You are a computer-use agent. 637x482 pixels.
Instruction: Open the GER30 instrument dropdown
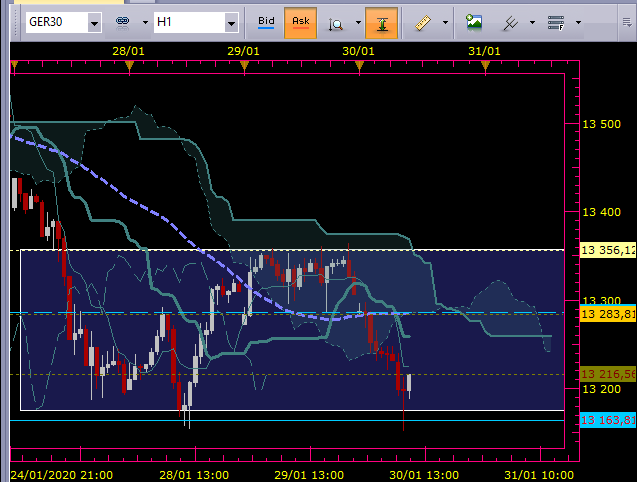(94, 23)
